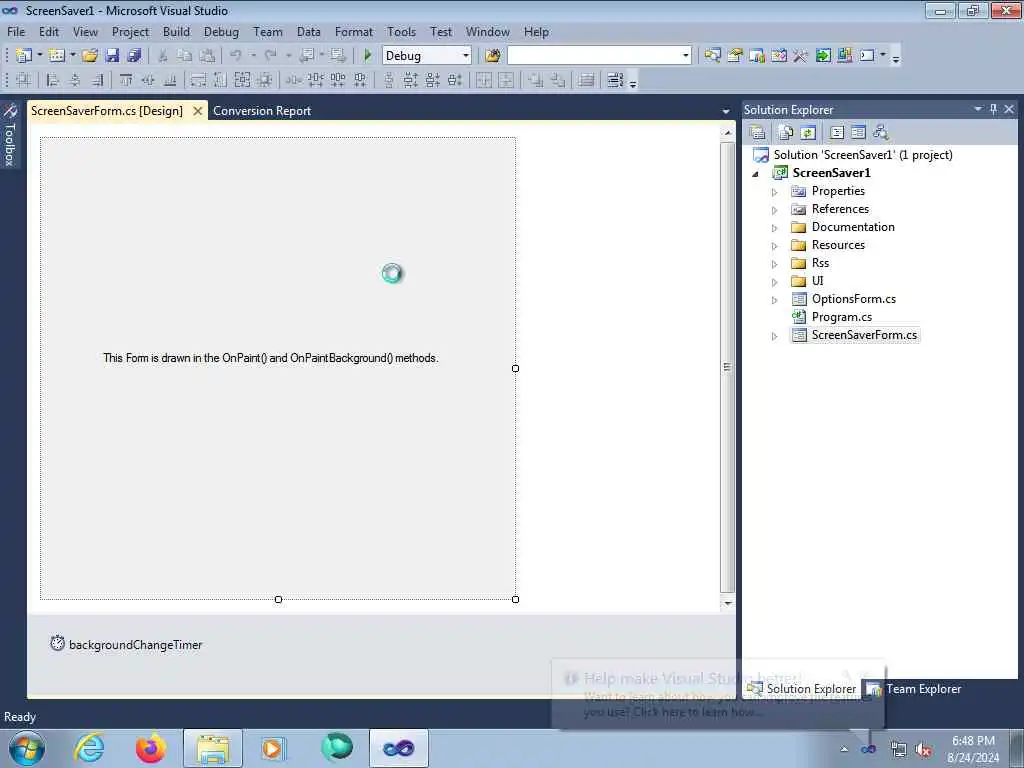Select the Solution Explorer bottom tab

(802, 689)
